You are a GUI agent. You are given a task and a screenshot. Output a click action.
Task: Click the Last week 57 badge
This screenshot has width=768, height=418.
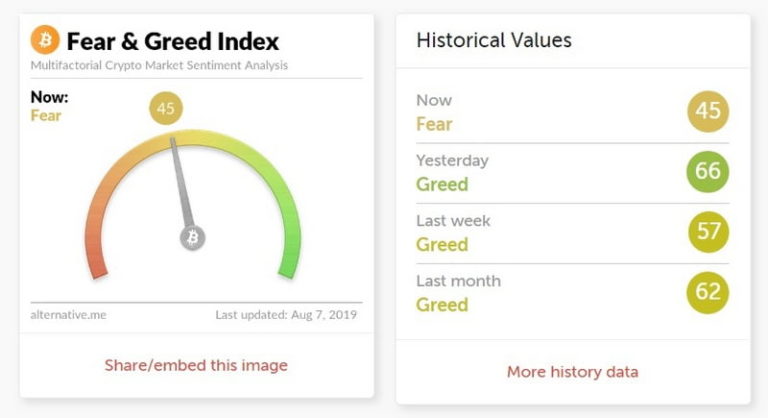click(708, 232)
